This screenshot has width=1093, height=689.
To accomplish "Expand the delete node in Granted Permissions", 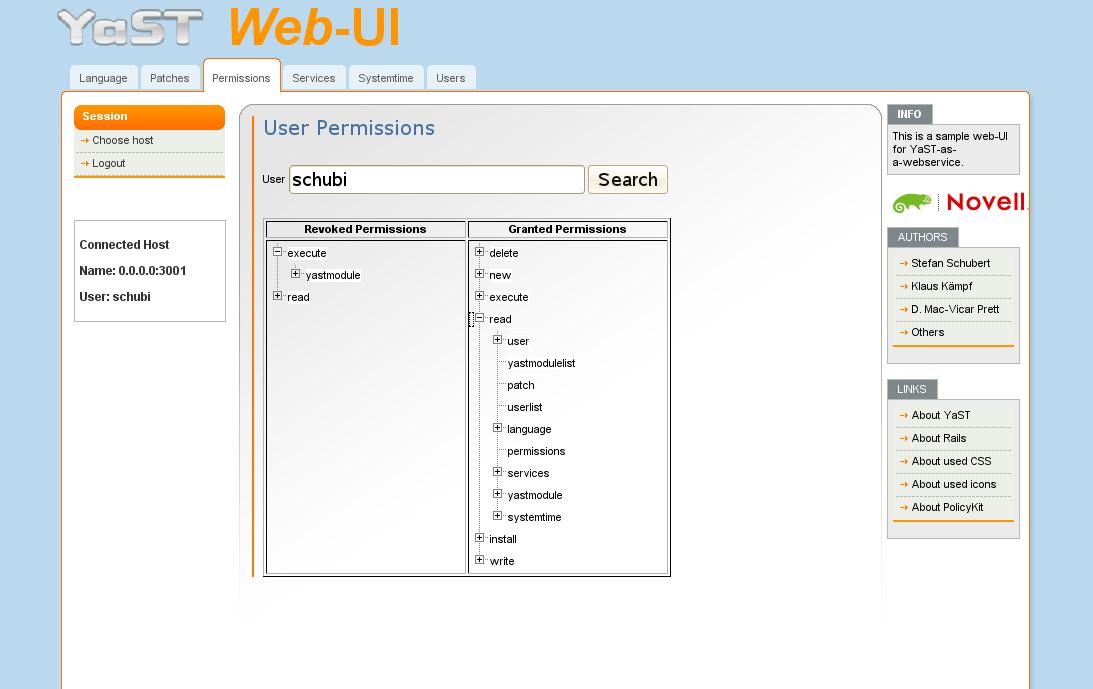I will [x=480, y=252].
